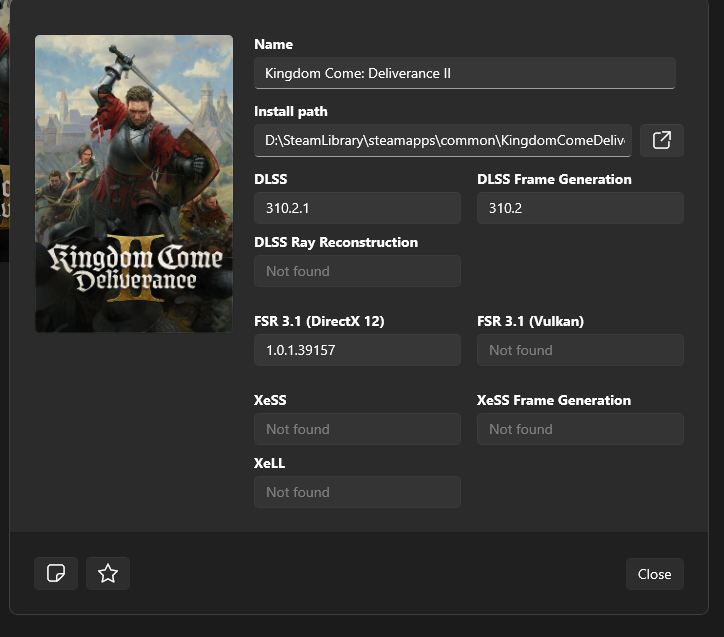Click the XeSS Frame Generation Not found field

click(x=580, y=429)
